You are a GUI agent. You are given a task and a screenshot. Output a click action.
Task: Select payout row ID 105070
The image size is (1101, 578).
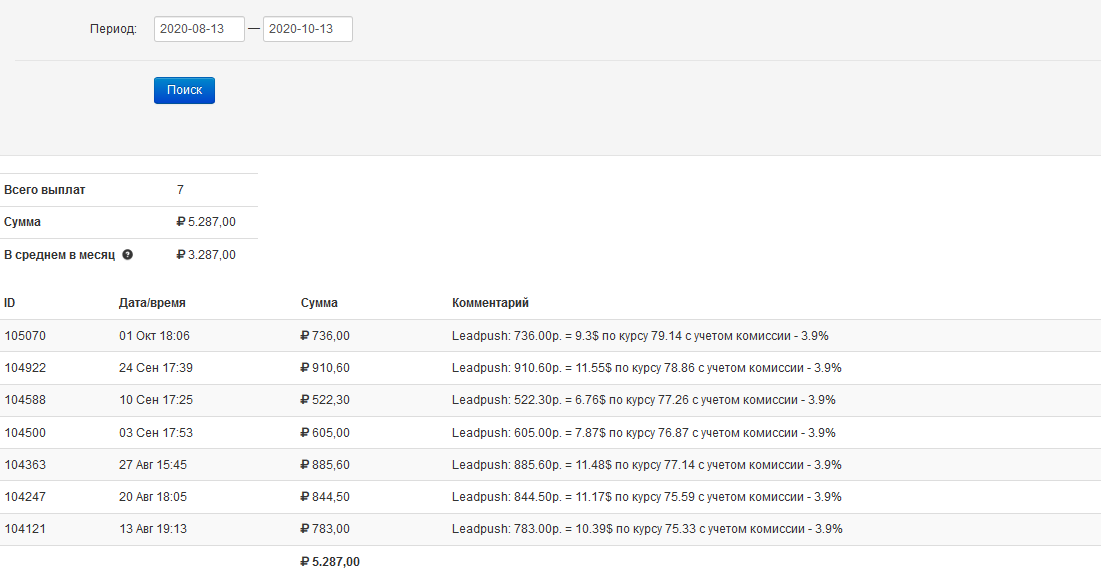tap(25, 336)
